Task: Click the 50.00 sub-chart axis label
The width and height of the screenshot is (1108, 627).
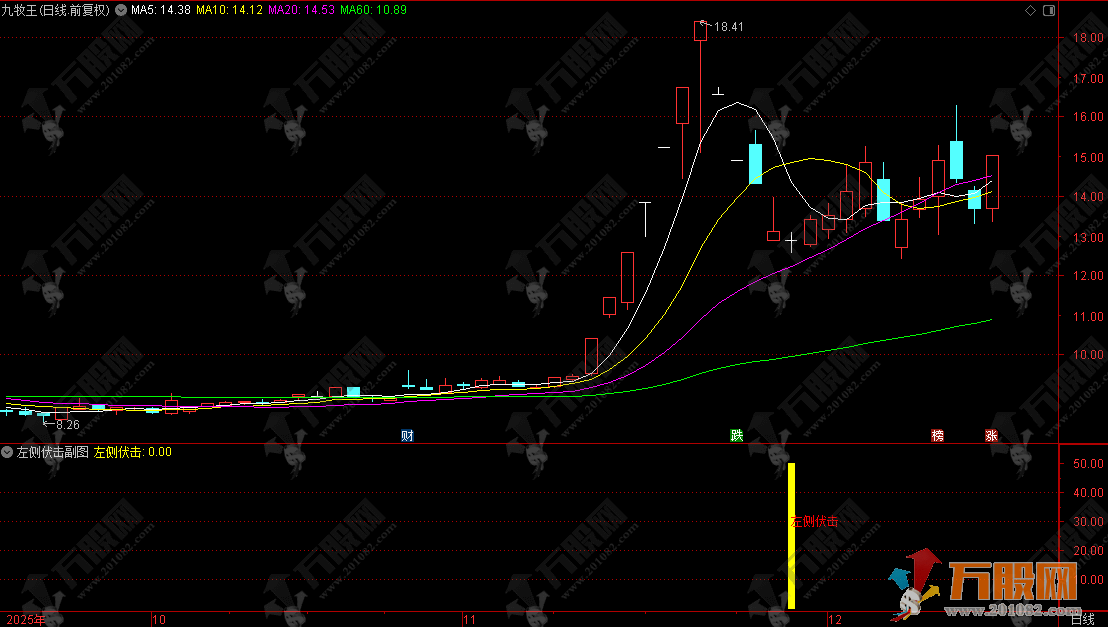Action: click(x=1088, y=464)
